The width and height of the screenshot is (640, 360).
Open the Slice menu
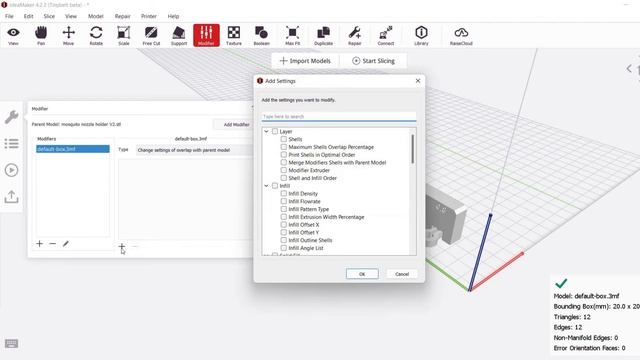49,16
